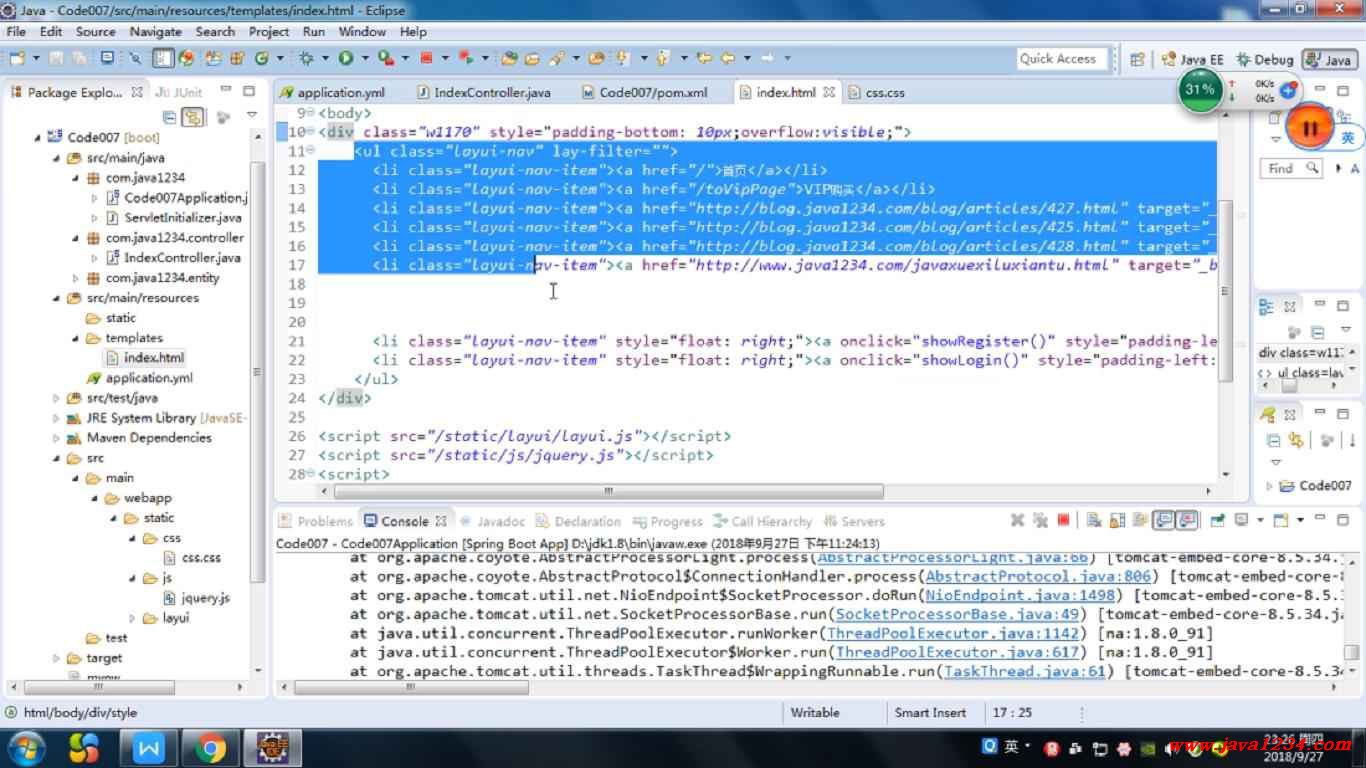Toggle Scroll Lock in Console toolbar
The image size is (1366, 768).
1117,520
